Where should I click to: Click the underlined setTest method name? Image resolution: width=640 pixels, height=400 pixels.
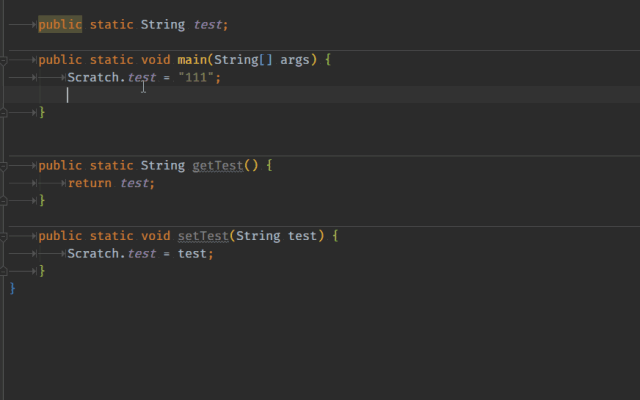(203, 236)
